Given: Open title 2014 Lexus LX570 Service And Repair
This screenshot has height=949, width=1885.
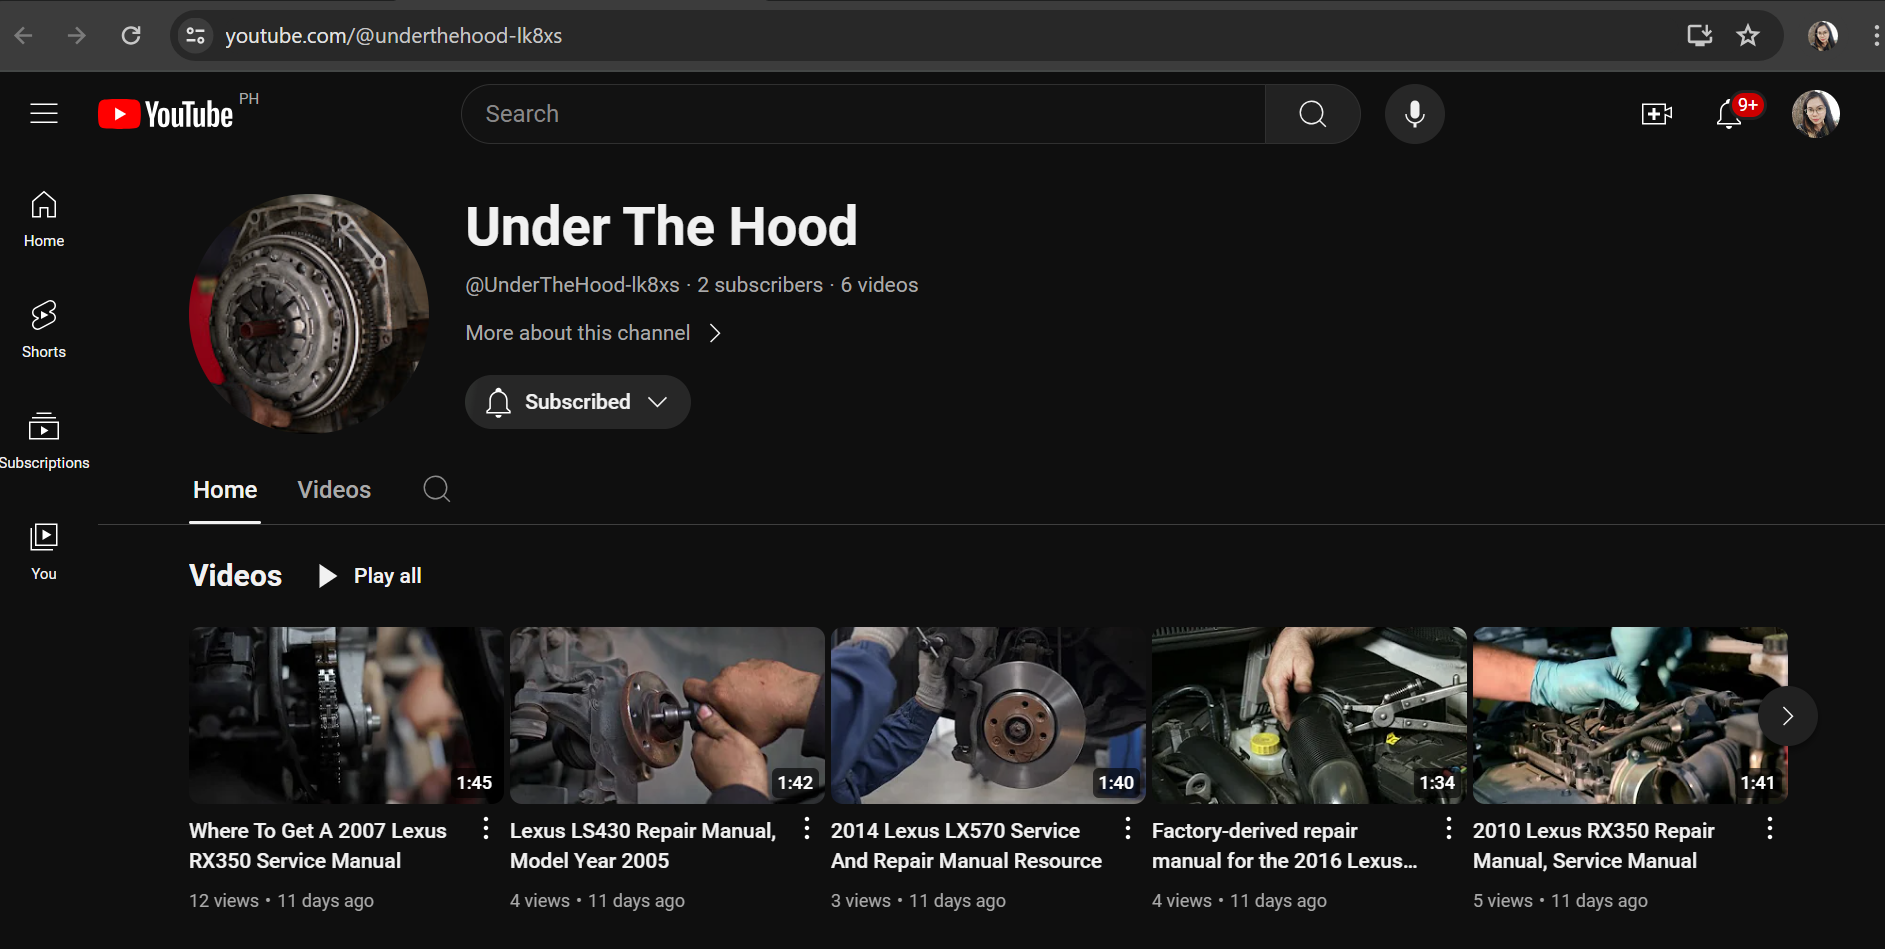Looking at the screenshot, I should 966,846.
